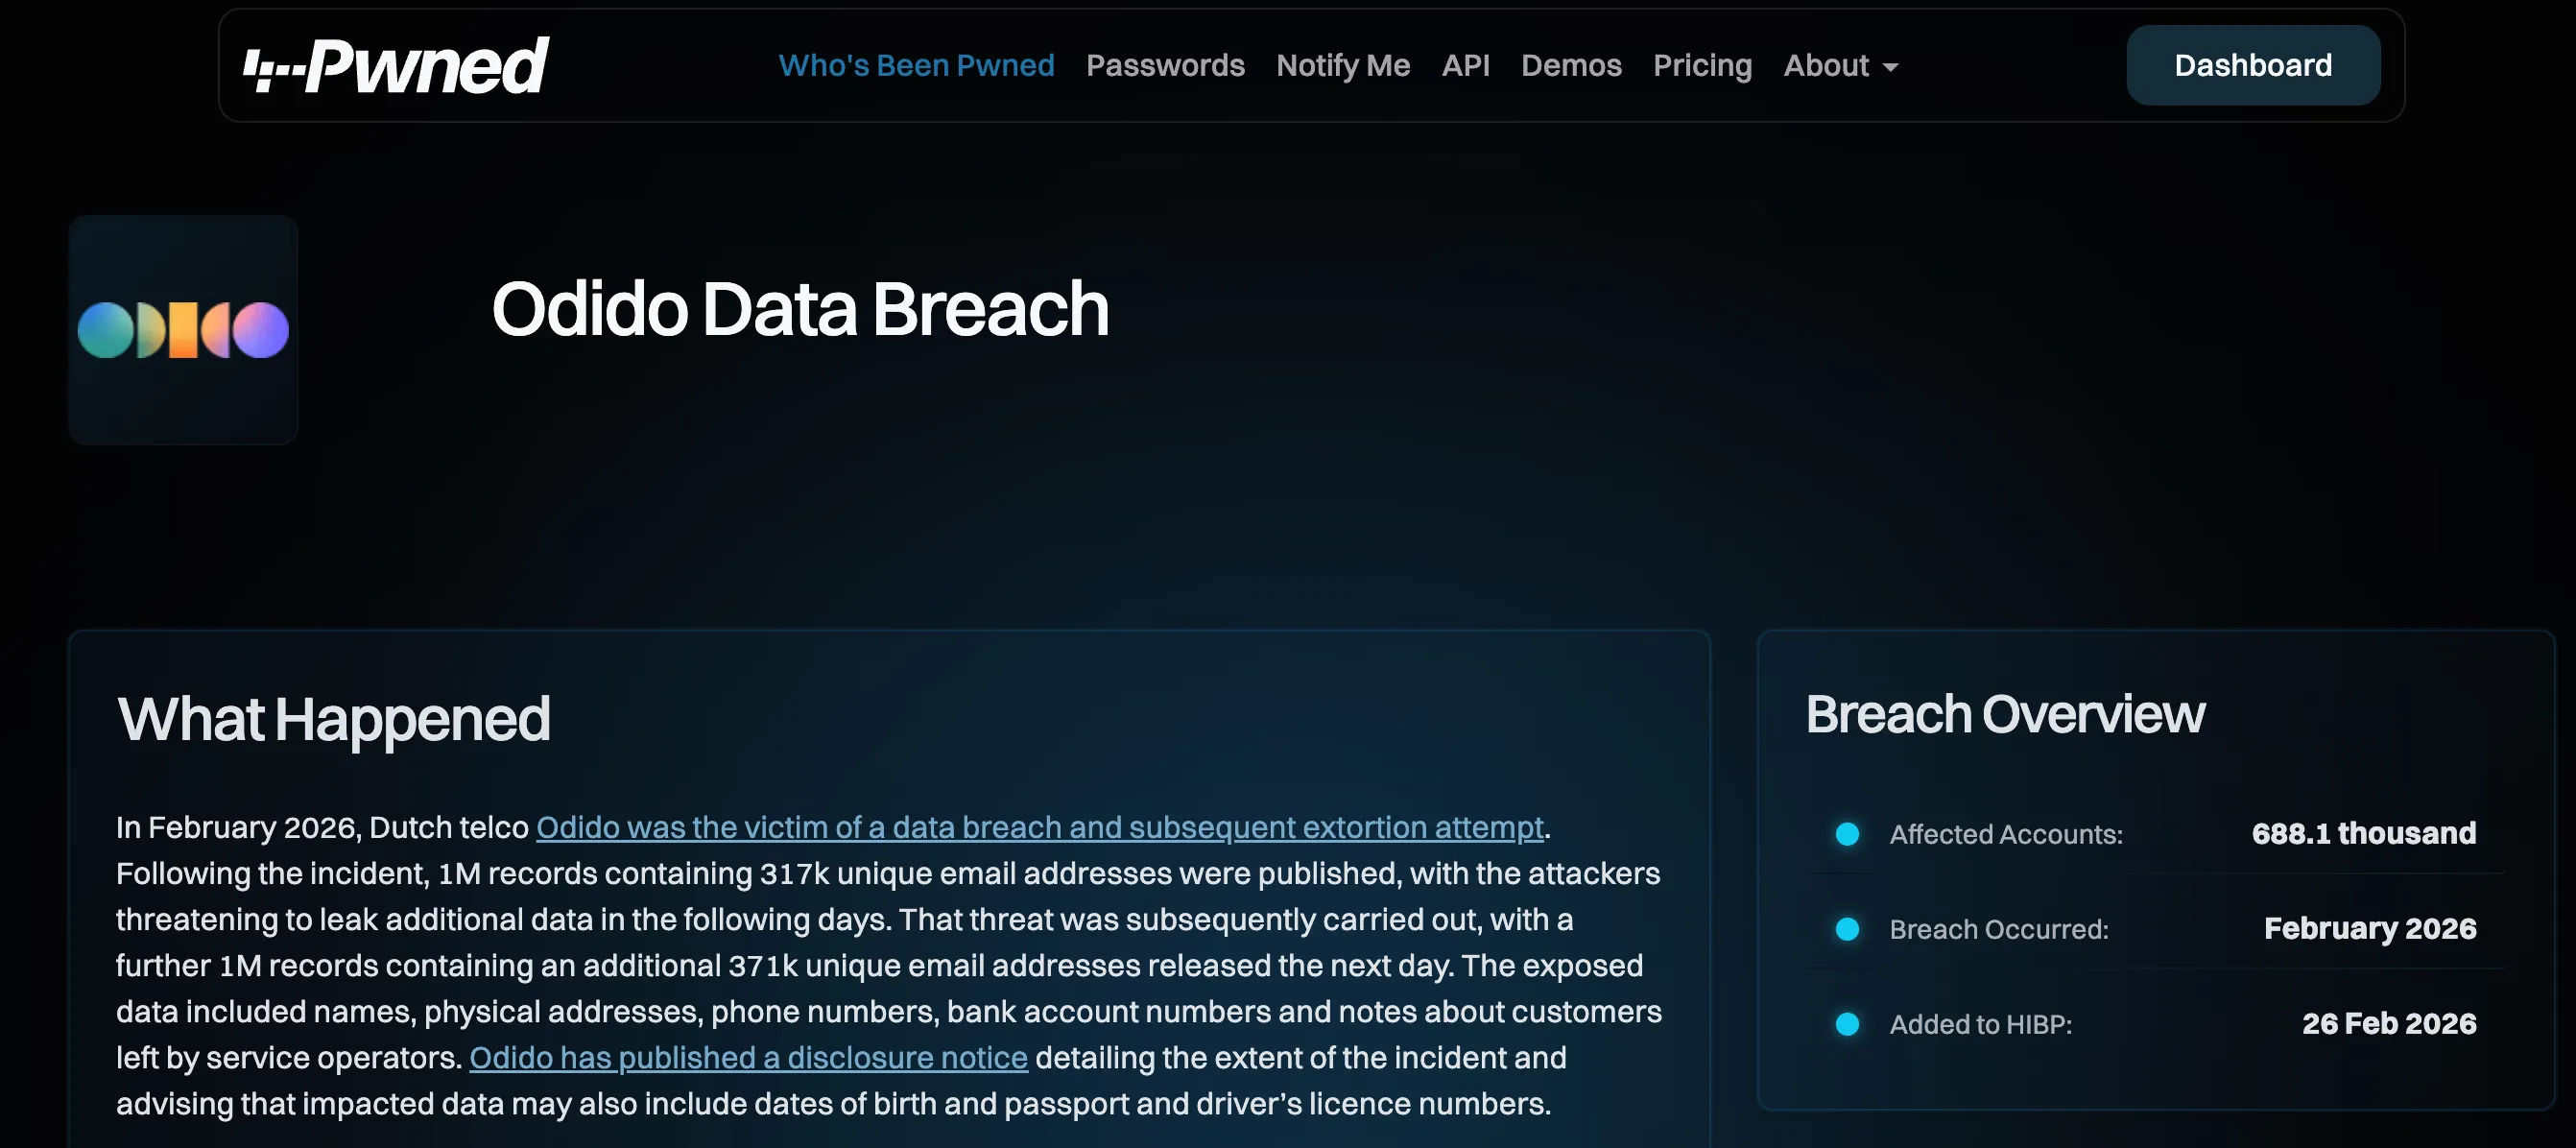Click the Pwned logo in the navbar

[x=396, y=66]
